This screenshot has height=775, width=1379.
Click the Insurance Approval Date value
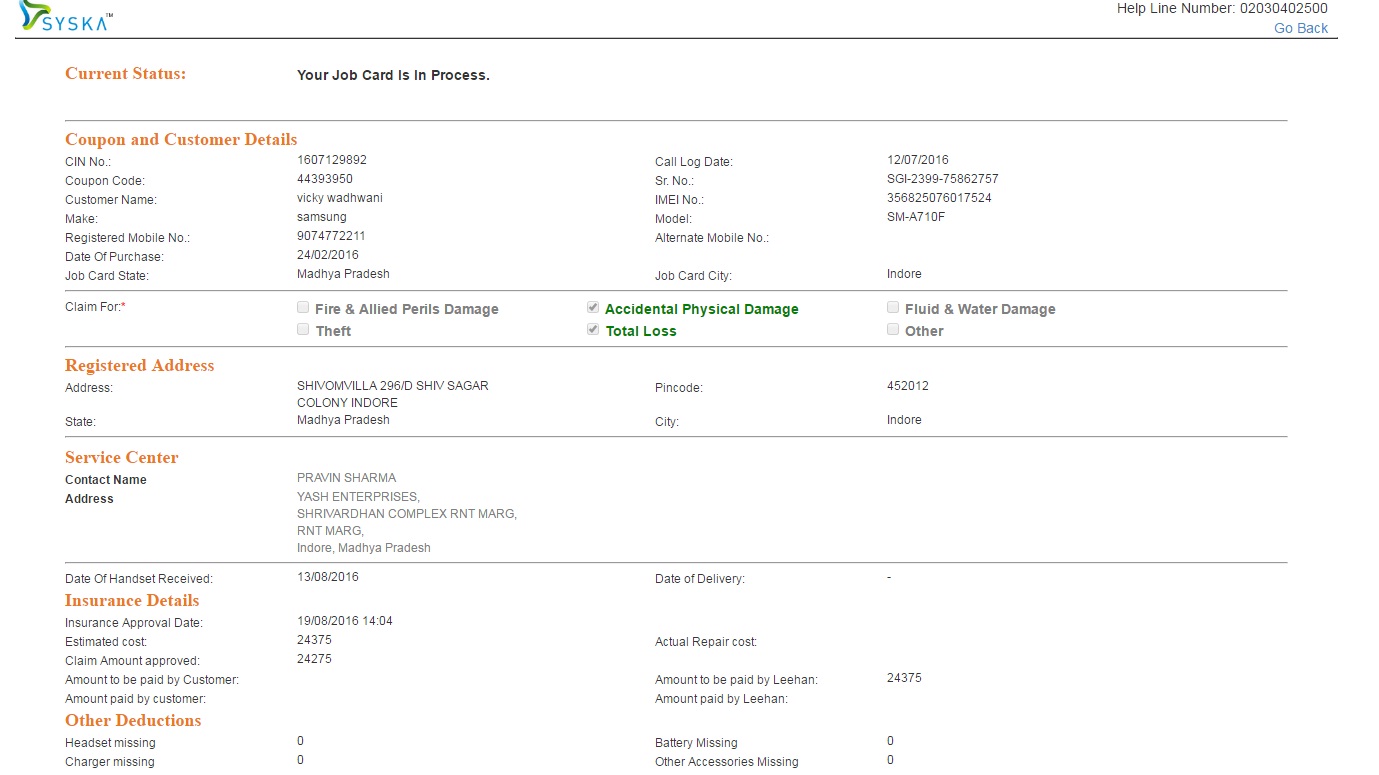(344, 621)
